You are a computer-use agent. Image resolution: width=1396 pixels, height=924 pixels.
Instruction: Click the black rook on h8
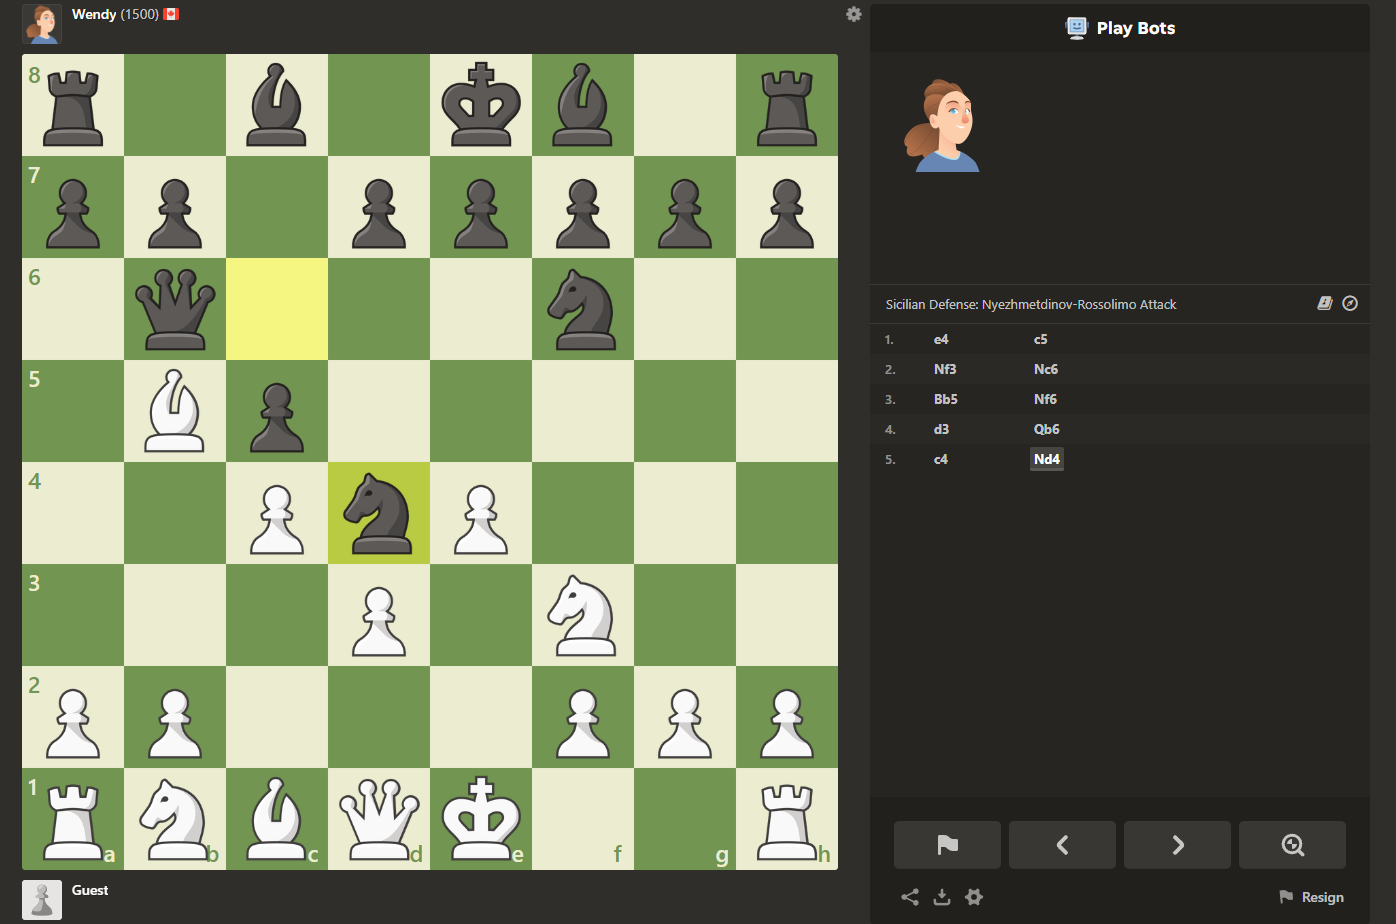pos(787,105)
